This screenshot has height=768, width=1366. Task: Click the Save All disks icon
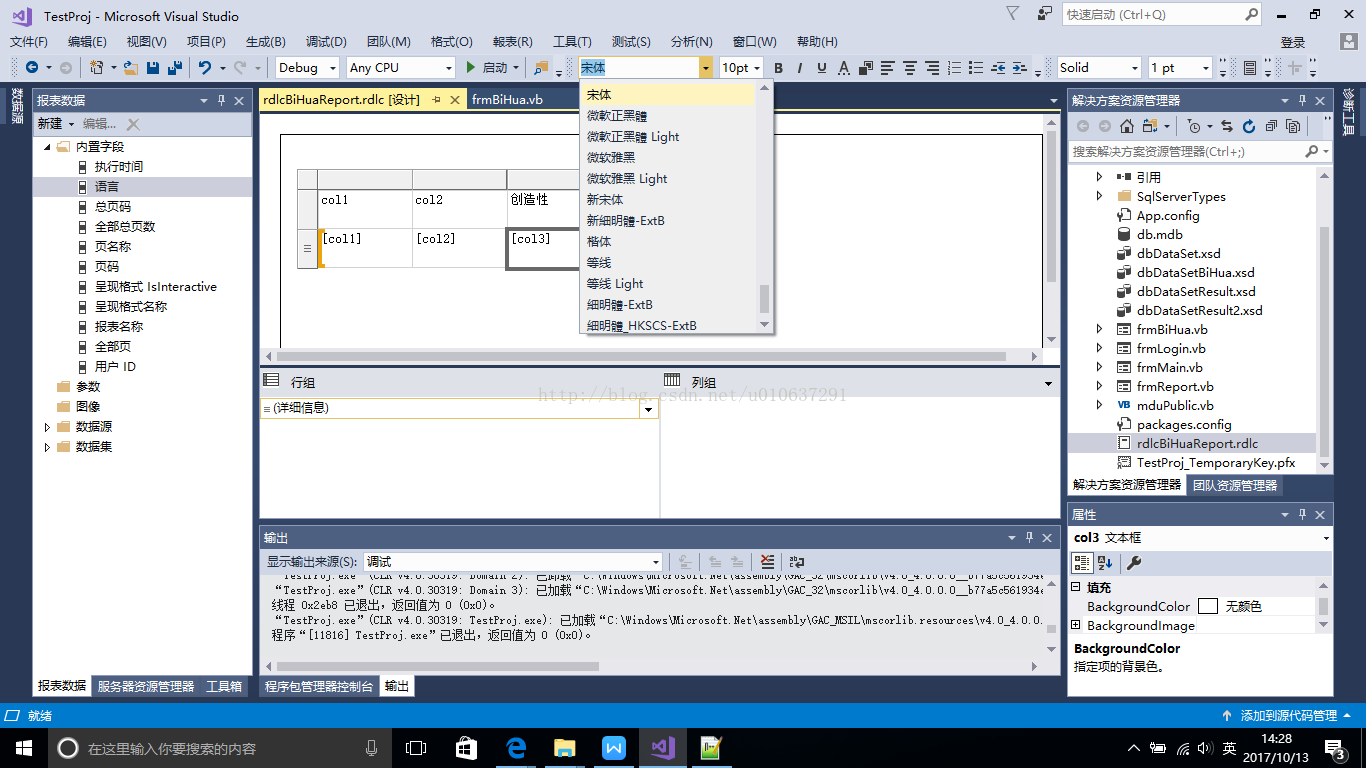click(x=175, y=68)
